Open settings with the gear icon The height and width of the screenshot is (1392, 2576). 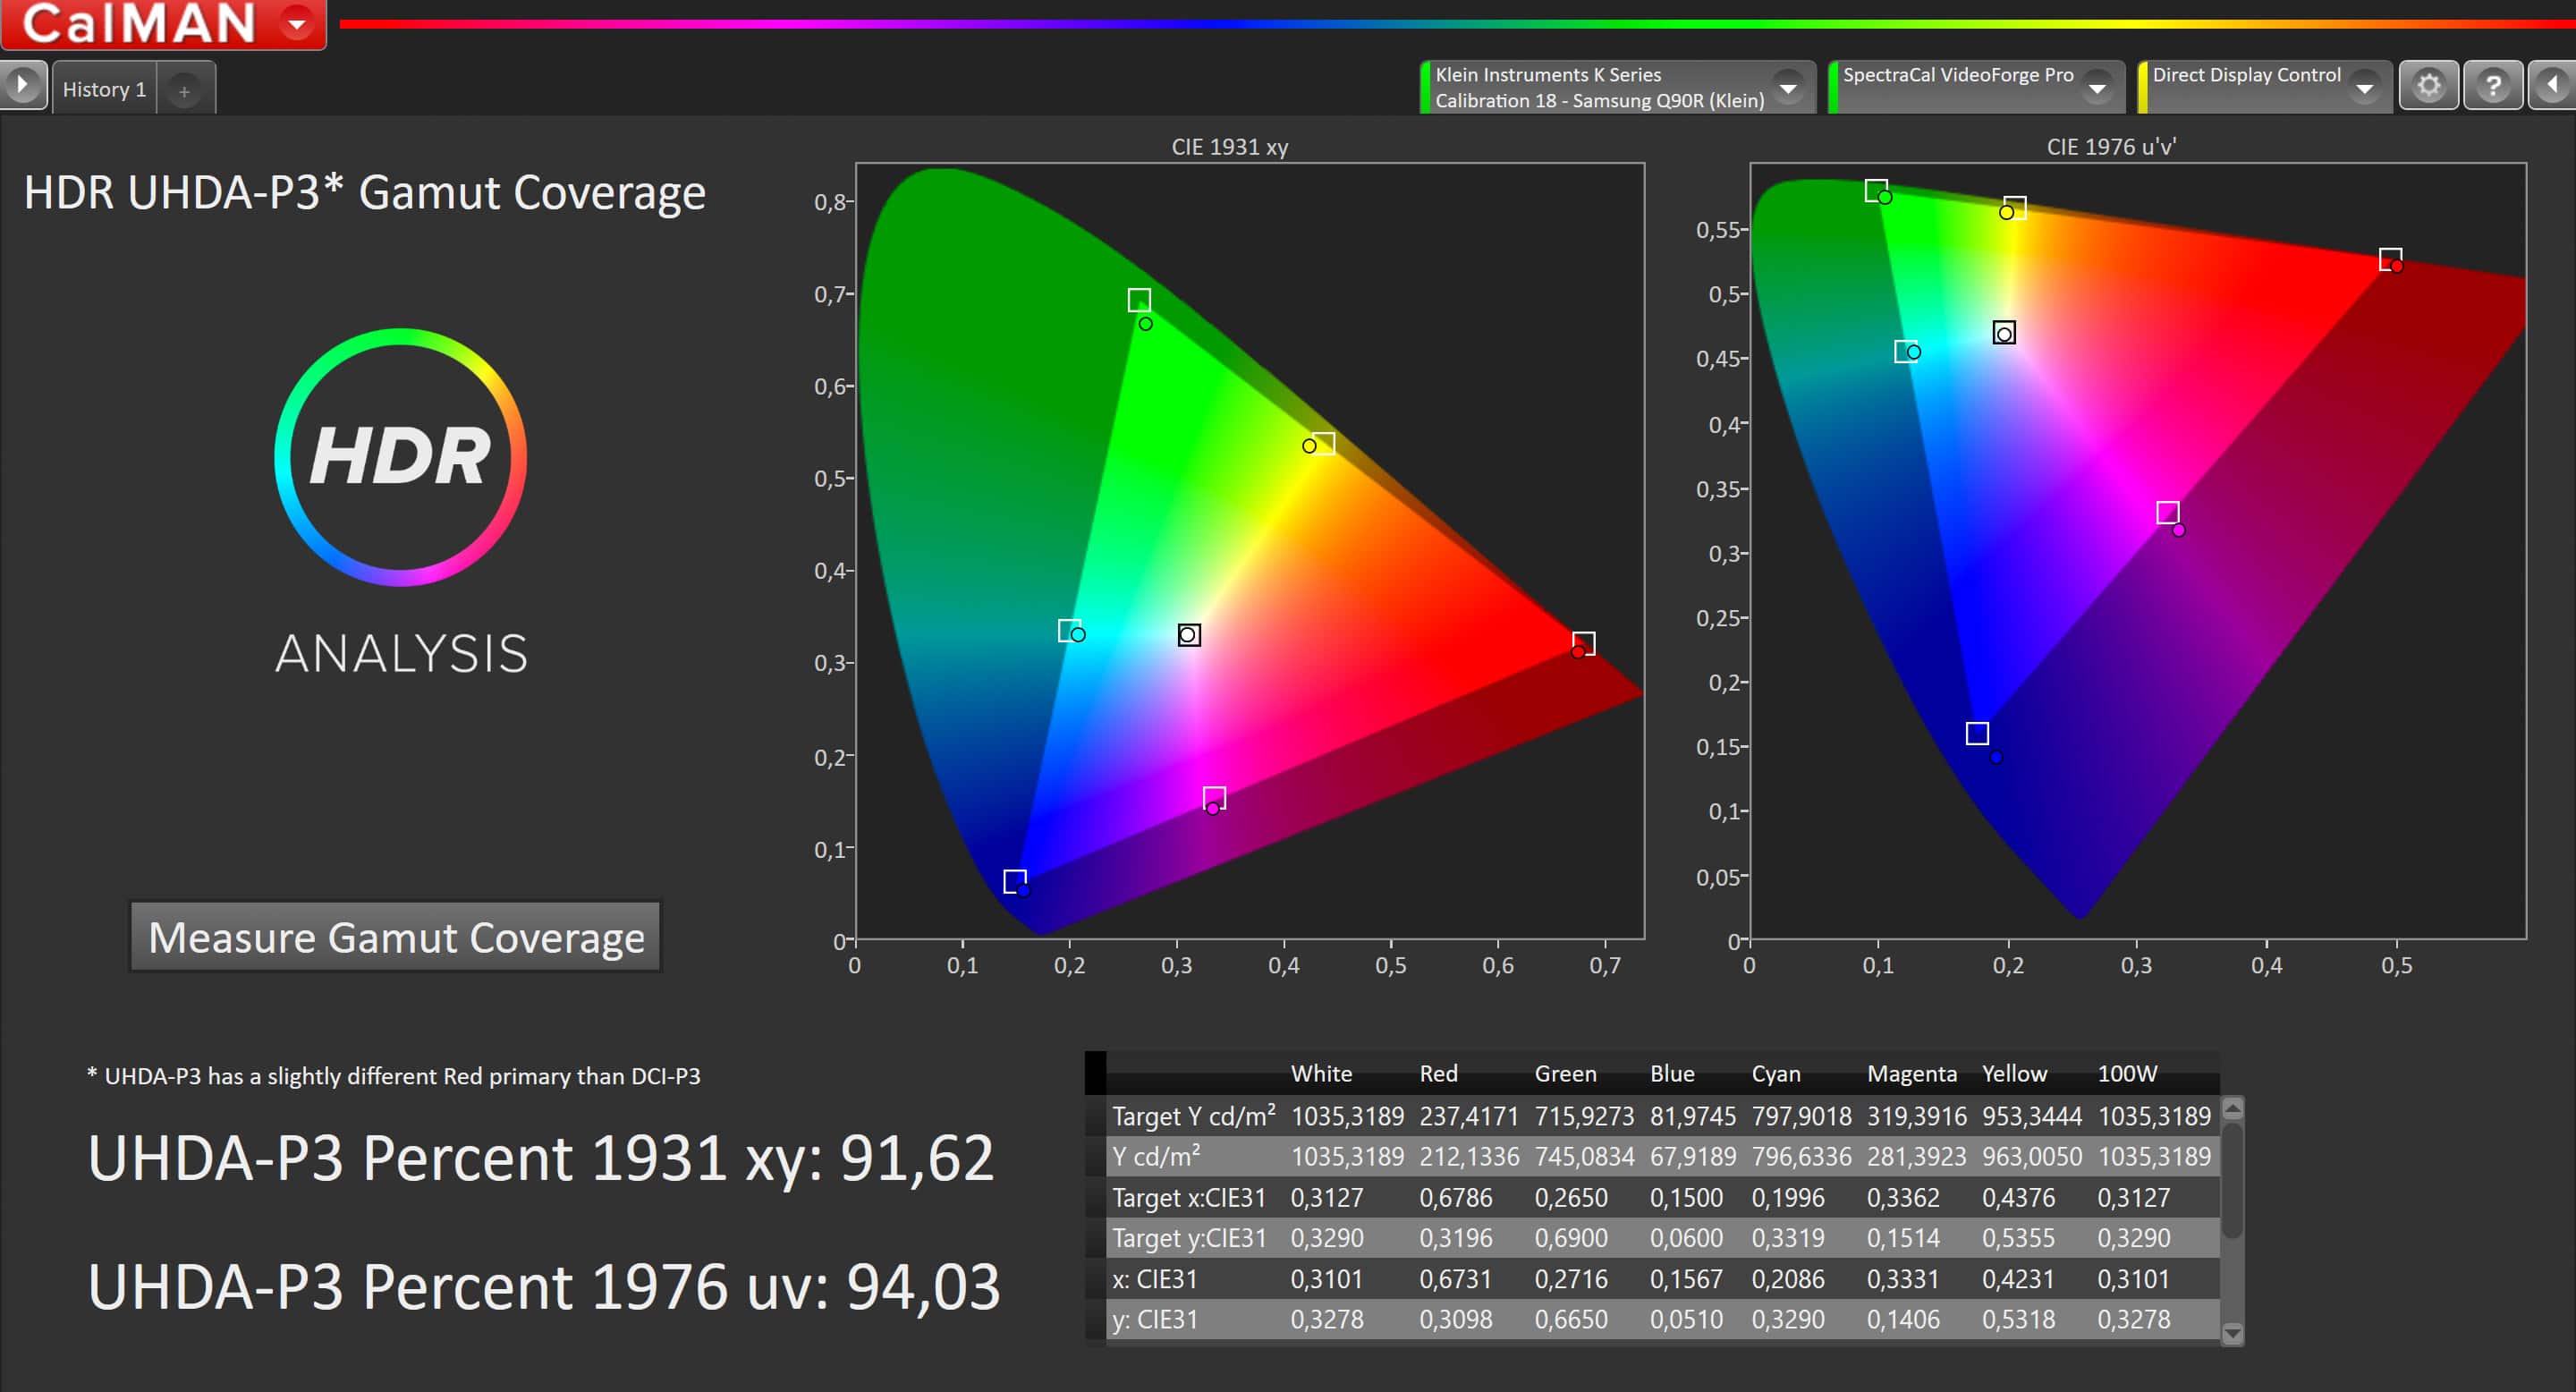pos(2429,86)
